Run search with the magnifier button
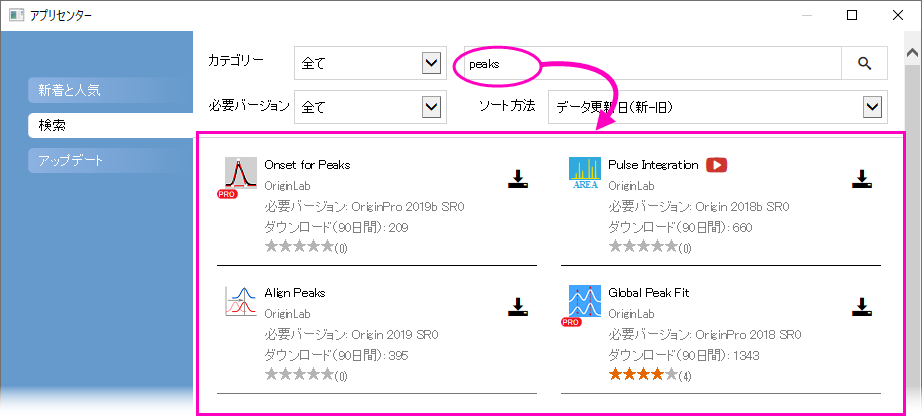This screenshot has width=922, height=416. pyautogui.click(x=864, y=64)
